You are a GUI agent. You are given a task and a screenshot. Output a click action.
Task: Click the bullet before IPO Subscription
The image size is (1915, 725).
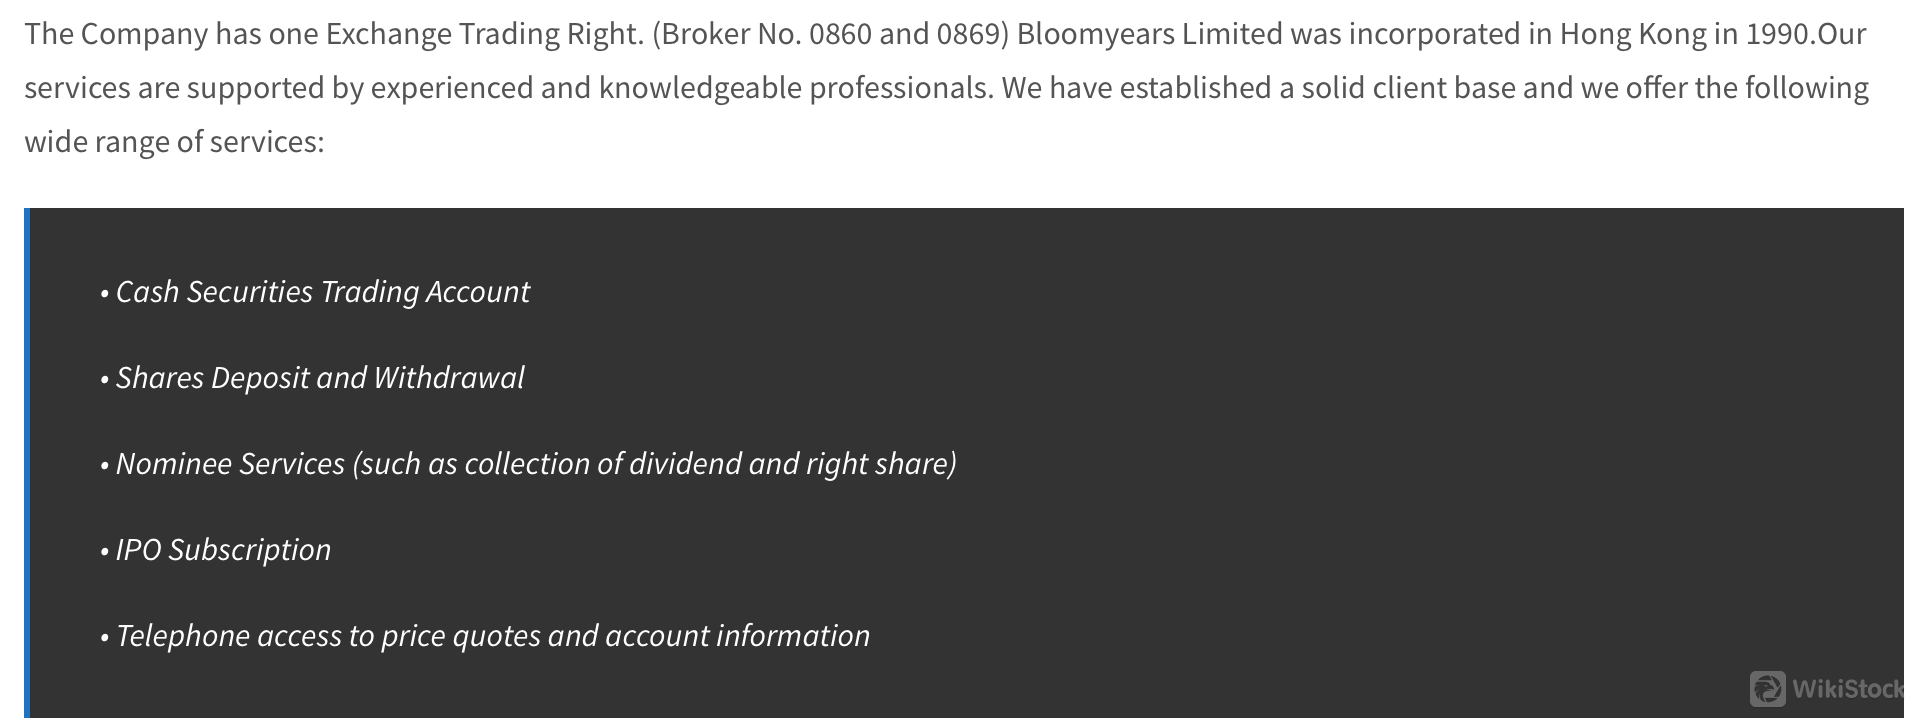coord(104,551)
